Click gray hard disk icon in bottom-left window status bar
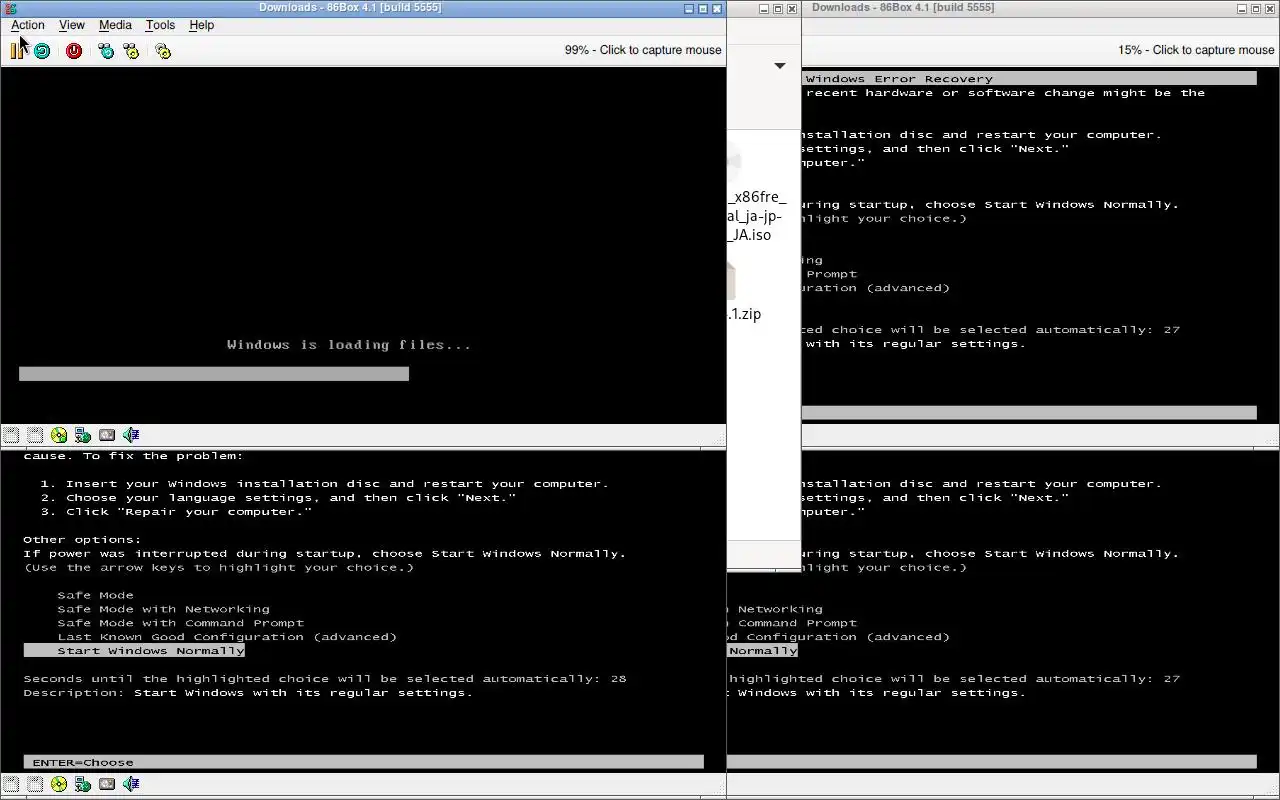 pos(107,784)
